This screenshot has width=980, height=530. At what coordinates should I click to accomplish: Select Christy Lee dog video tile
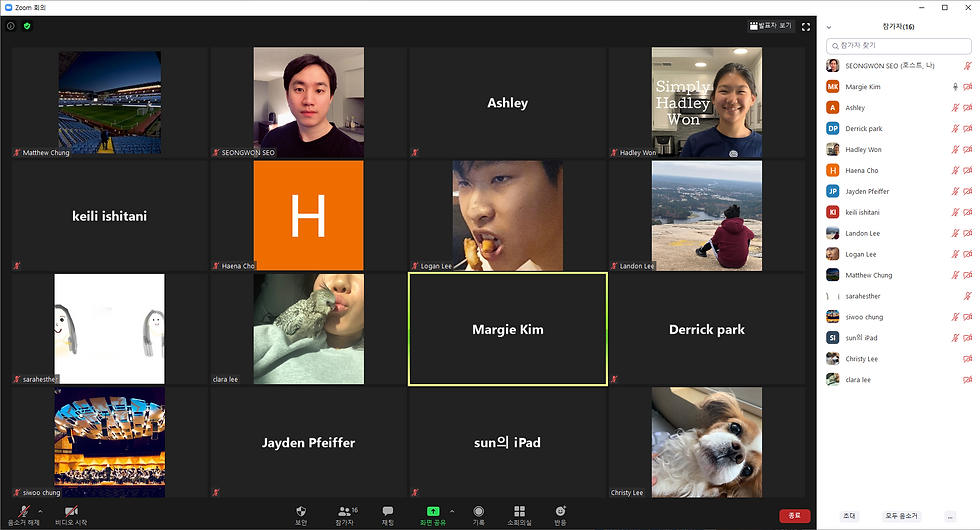[x=707, y=442]
